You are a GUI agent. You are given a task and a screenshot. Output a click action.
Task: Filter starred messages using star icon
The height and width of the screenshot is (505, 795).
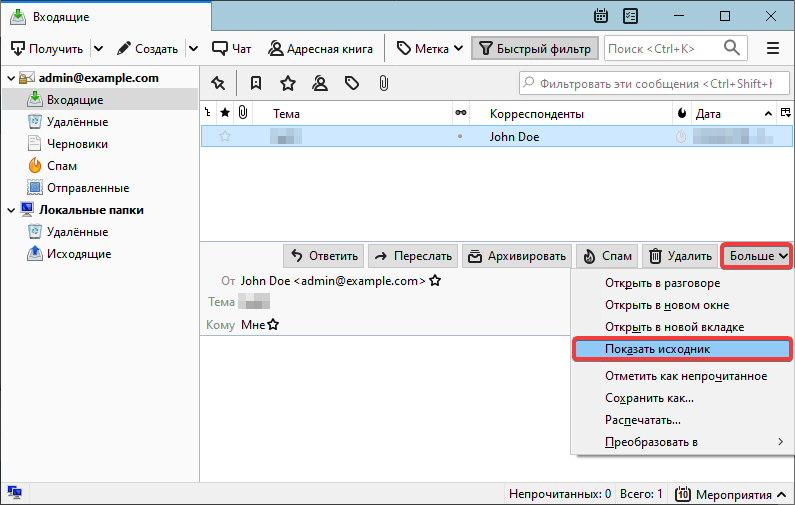[x=288, y=83]
